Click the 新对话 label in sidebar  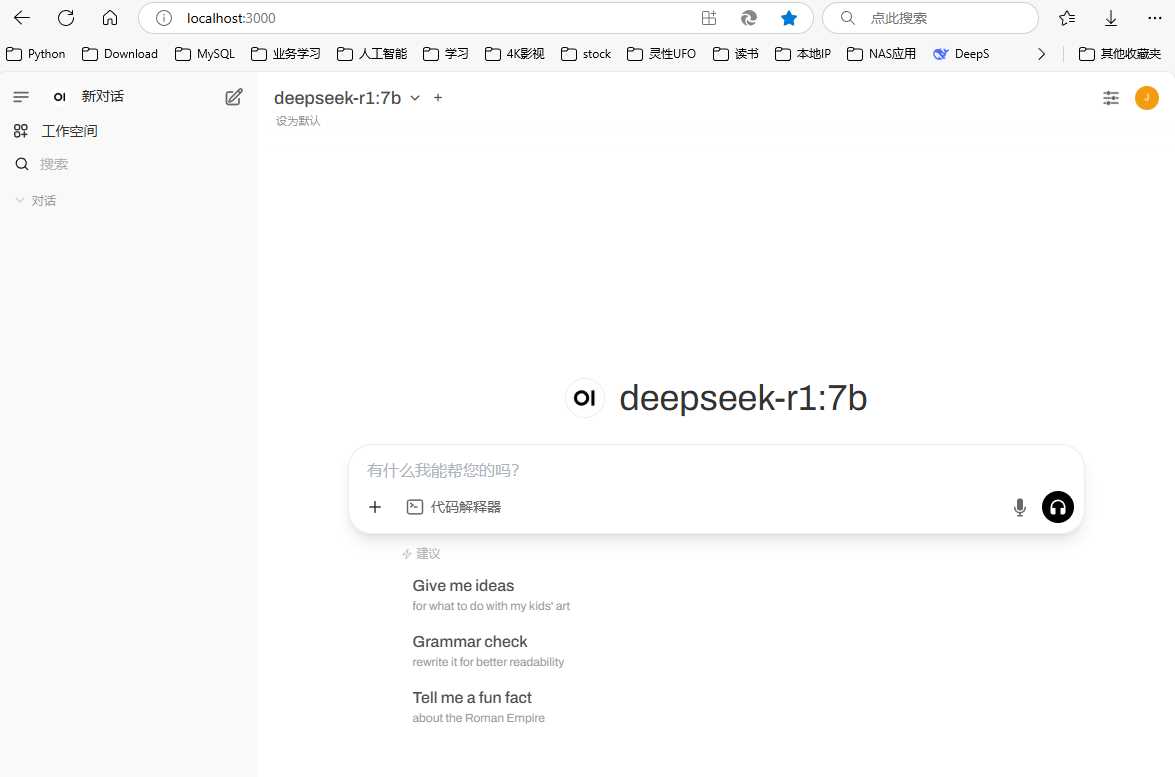click(103, 96)
